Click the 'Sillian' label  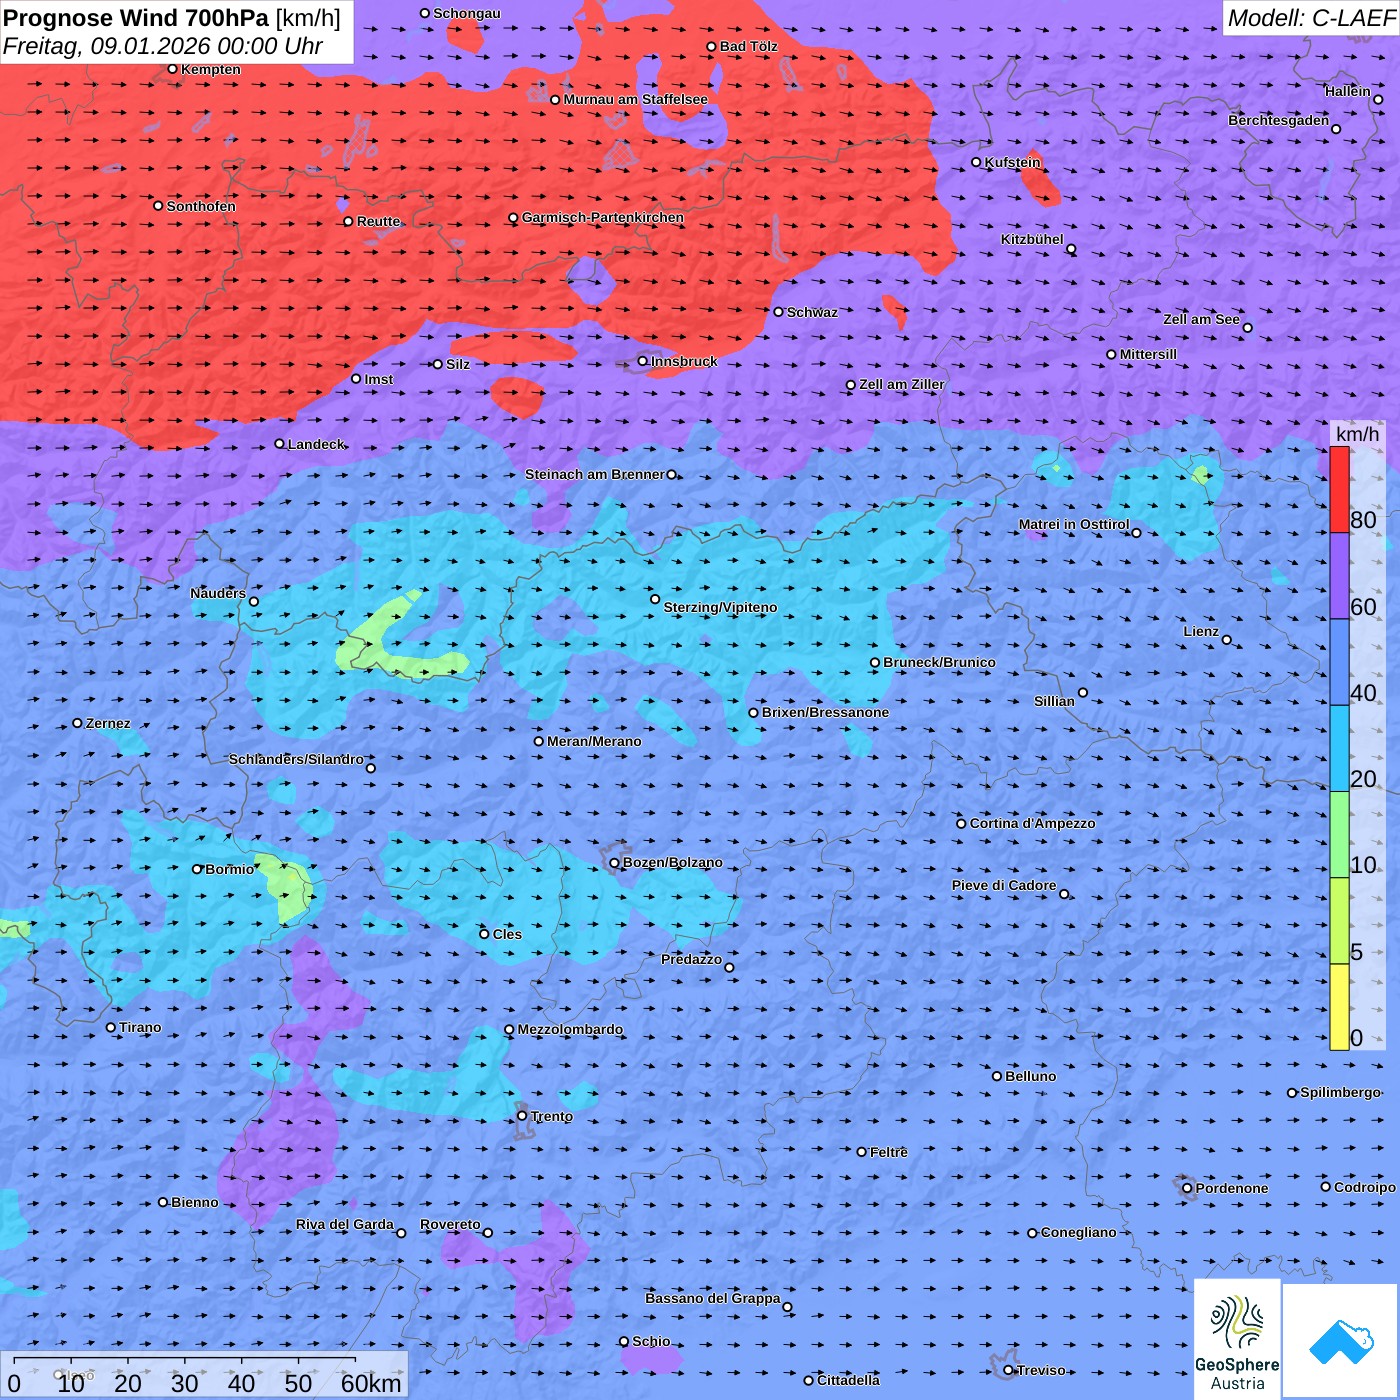click(1054, 701)
